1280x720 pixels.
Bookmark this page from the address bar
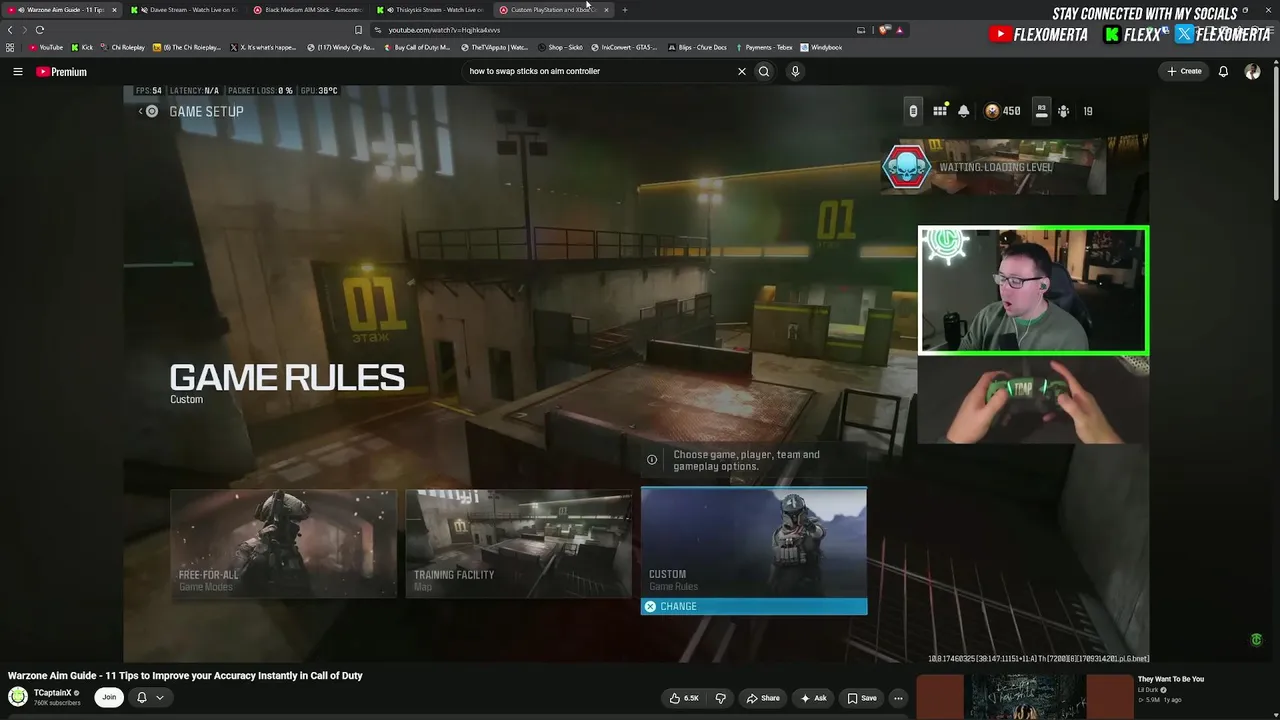coord(358,30)
